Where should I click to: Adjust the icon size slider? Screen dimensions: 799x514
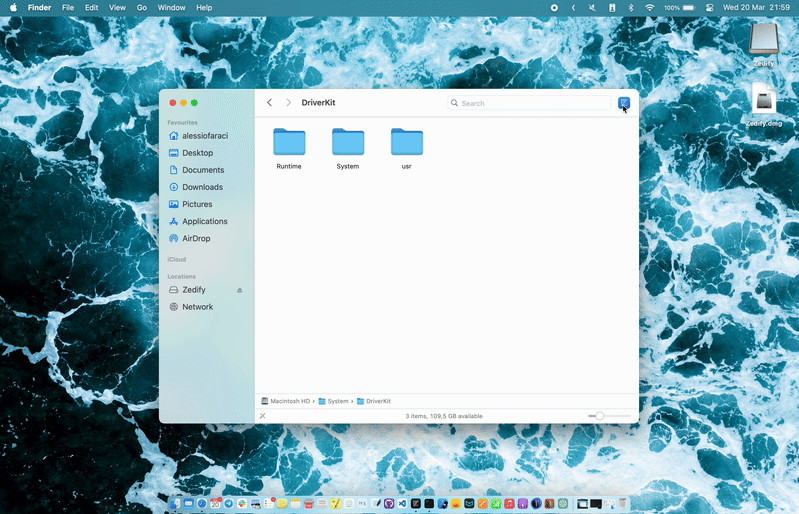(609, 416)
